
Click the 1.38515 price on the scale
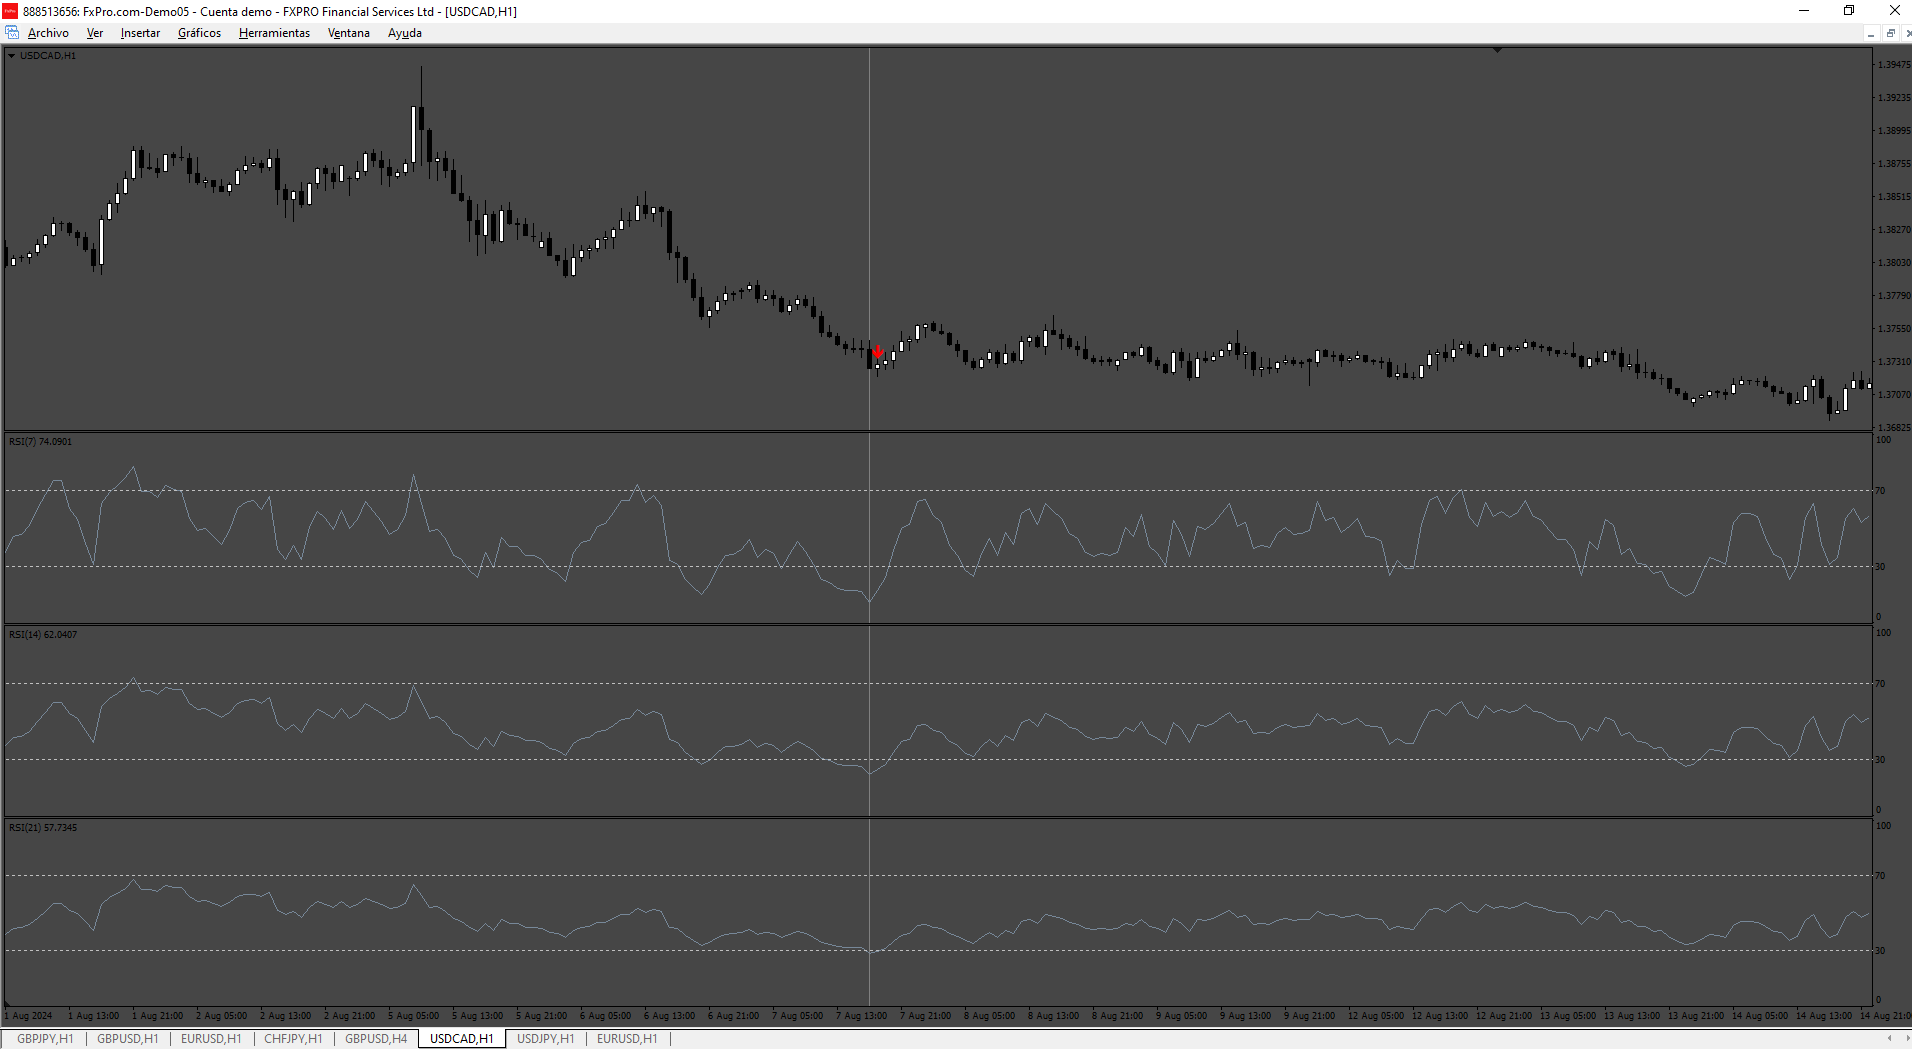pos(1894,197)
